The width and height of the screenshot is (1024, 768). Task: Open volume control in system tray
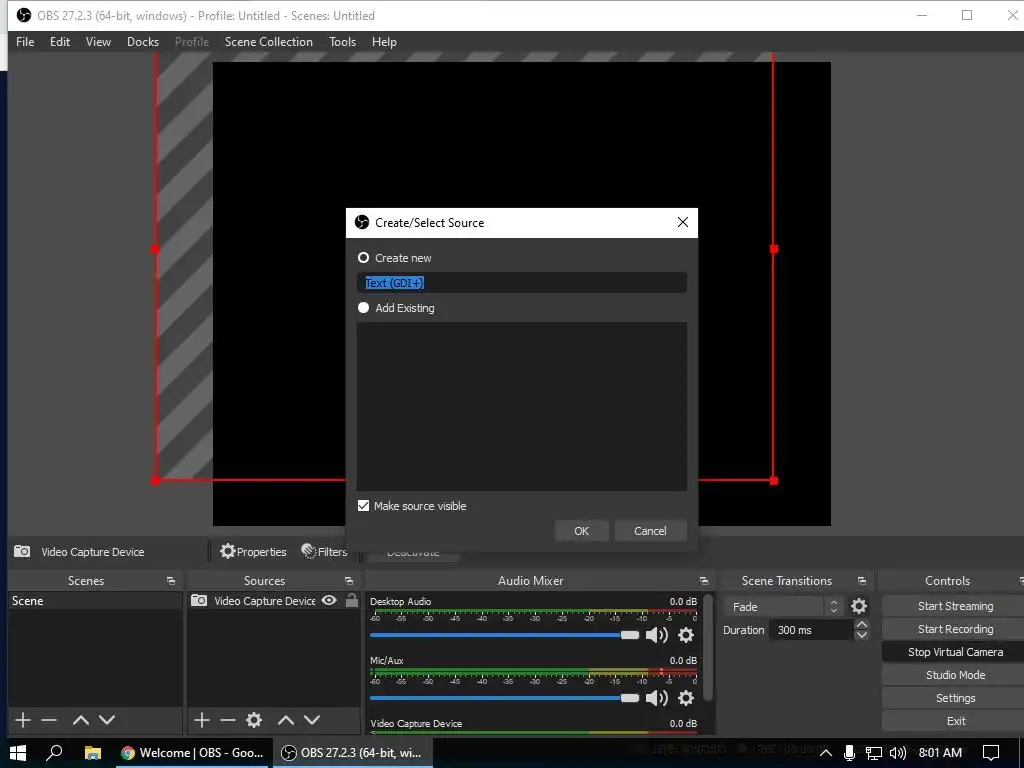pyautogui.click(x=898, y=753)
